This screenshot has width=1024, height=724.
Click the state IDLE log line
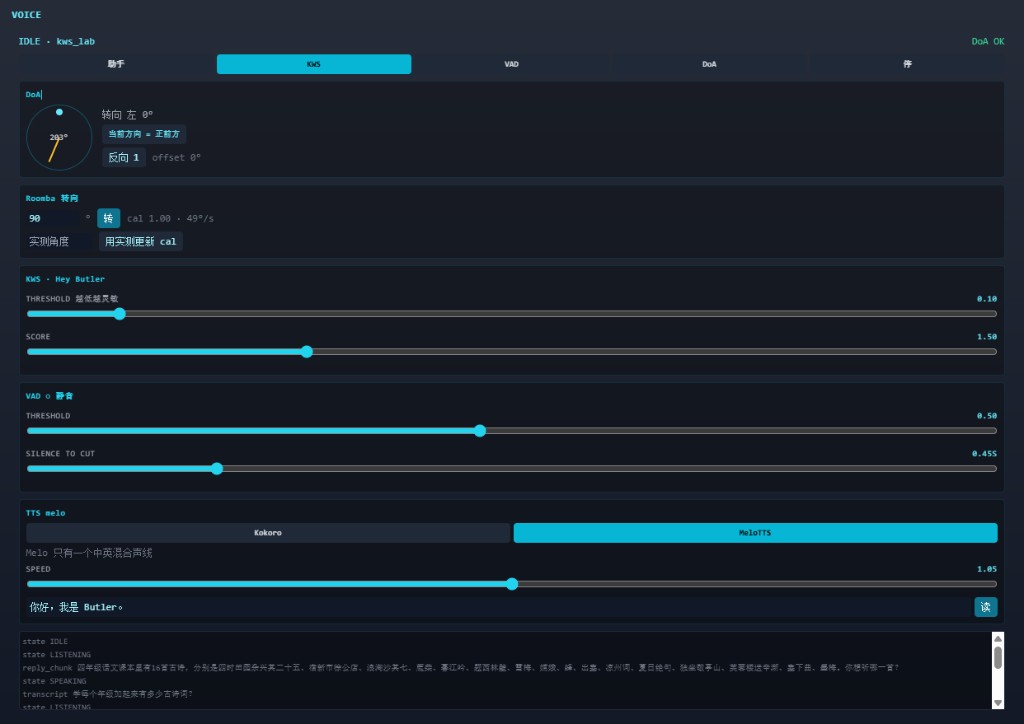[45, 642]
